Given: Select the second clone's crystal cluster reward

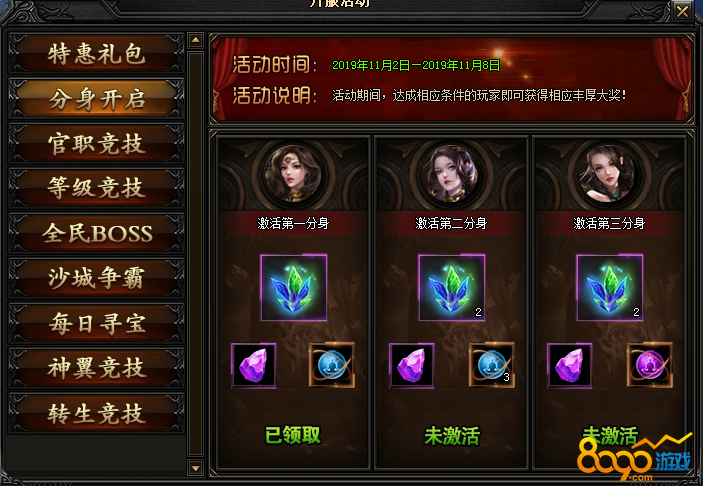Looking at the screenshot, I should [451, 287].
